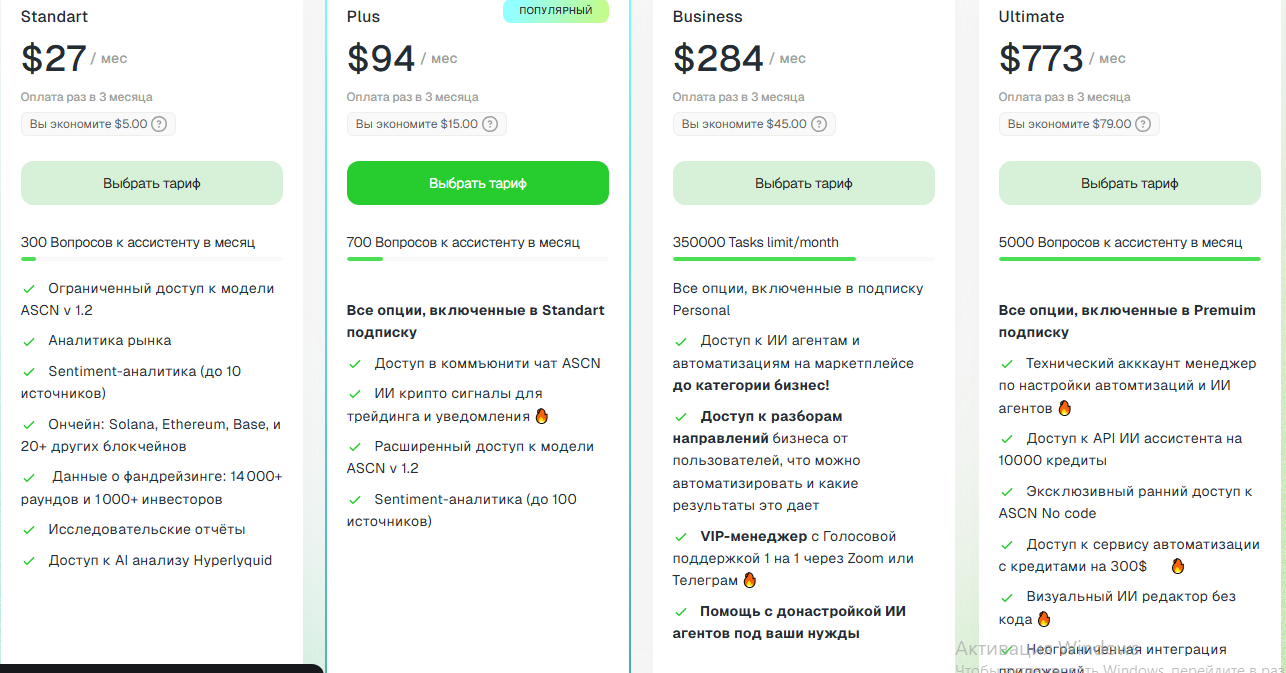
Task: Choose the Business plan button
Action: 804,183
